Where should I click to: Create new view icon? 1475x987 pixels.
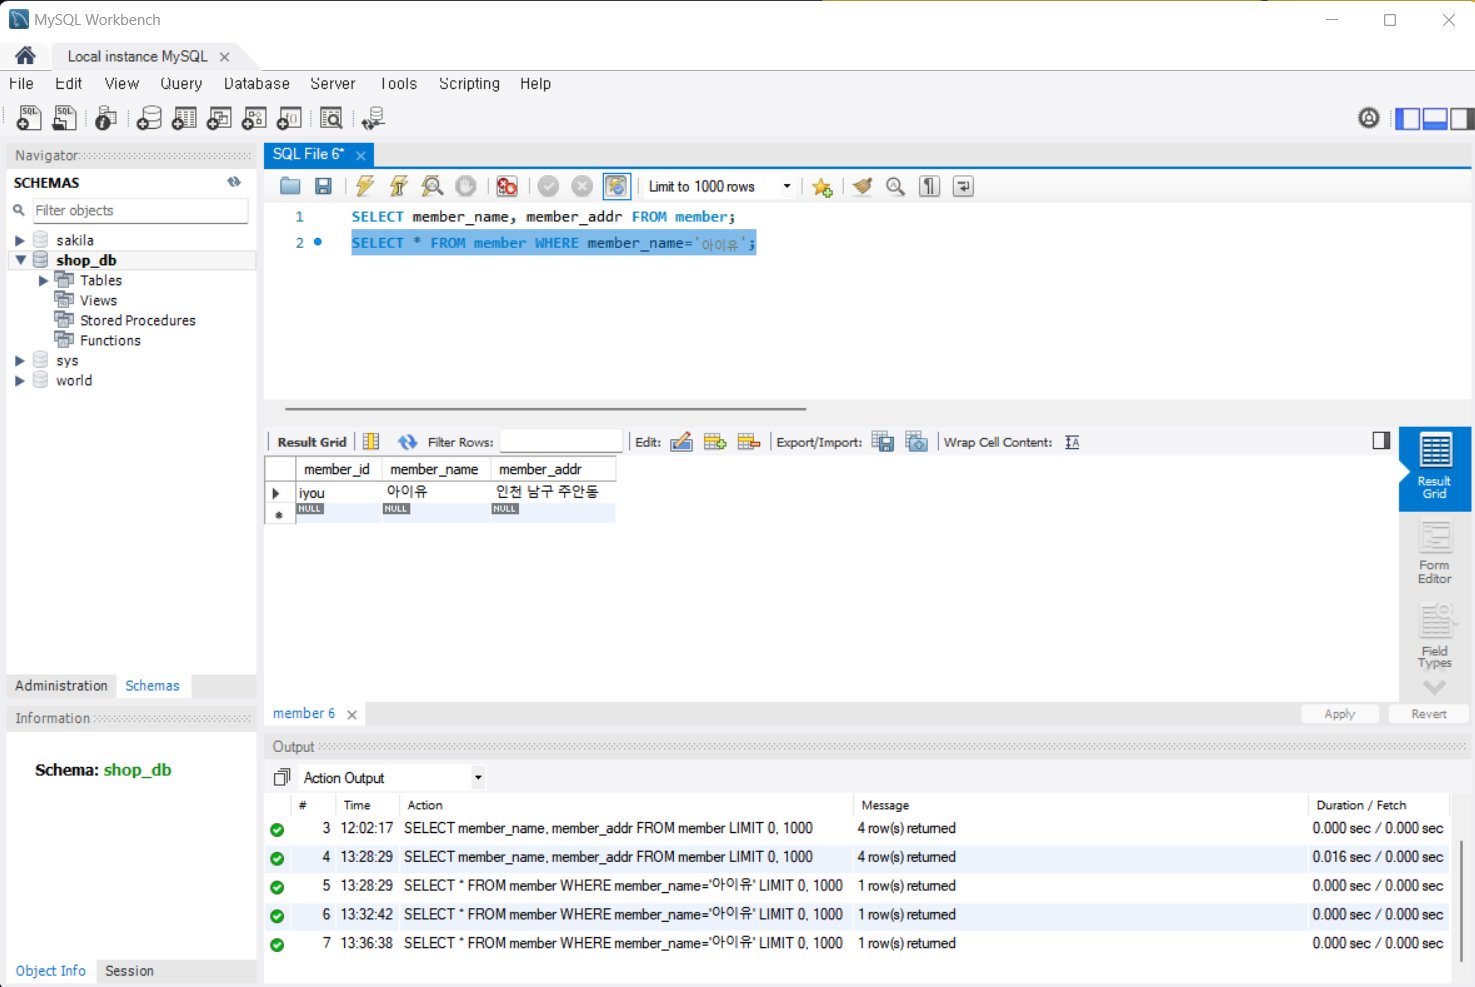(x=219, y=118)
